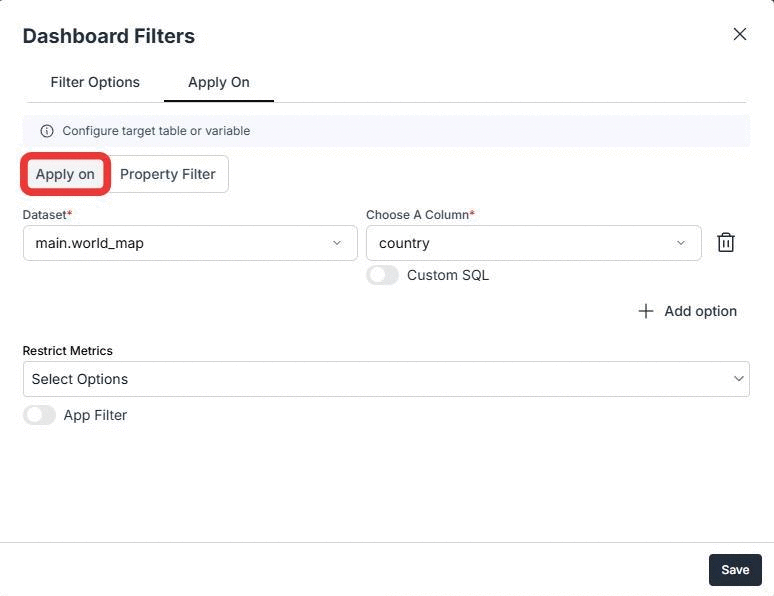Click the info icon in the hint bar
The width and height of the screenshot is (774, 596).
tap(46, 131)
